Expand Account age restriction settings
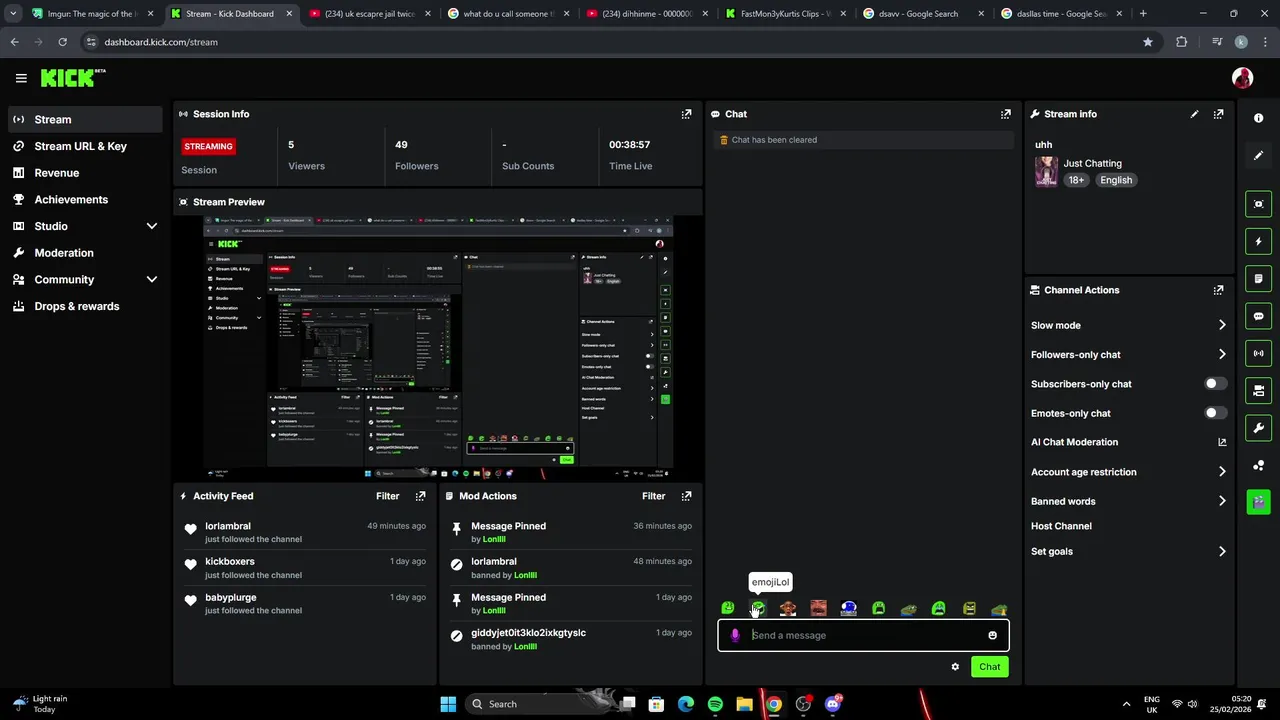1280x720 pixels. click(x=1222, y=472)
